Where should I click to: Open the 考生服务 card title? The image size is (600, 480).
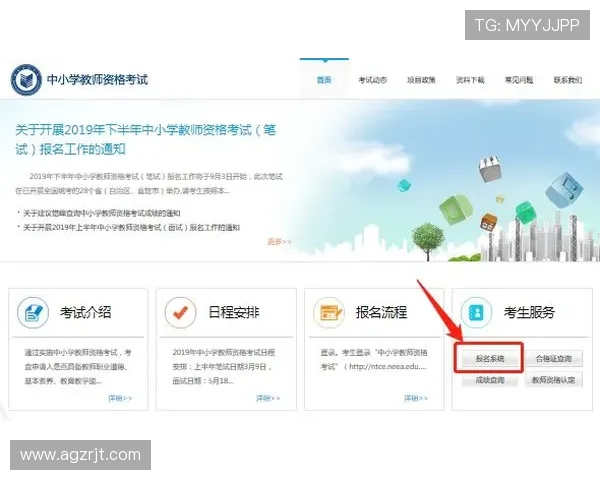(529, 312)
